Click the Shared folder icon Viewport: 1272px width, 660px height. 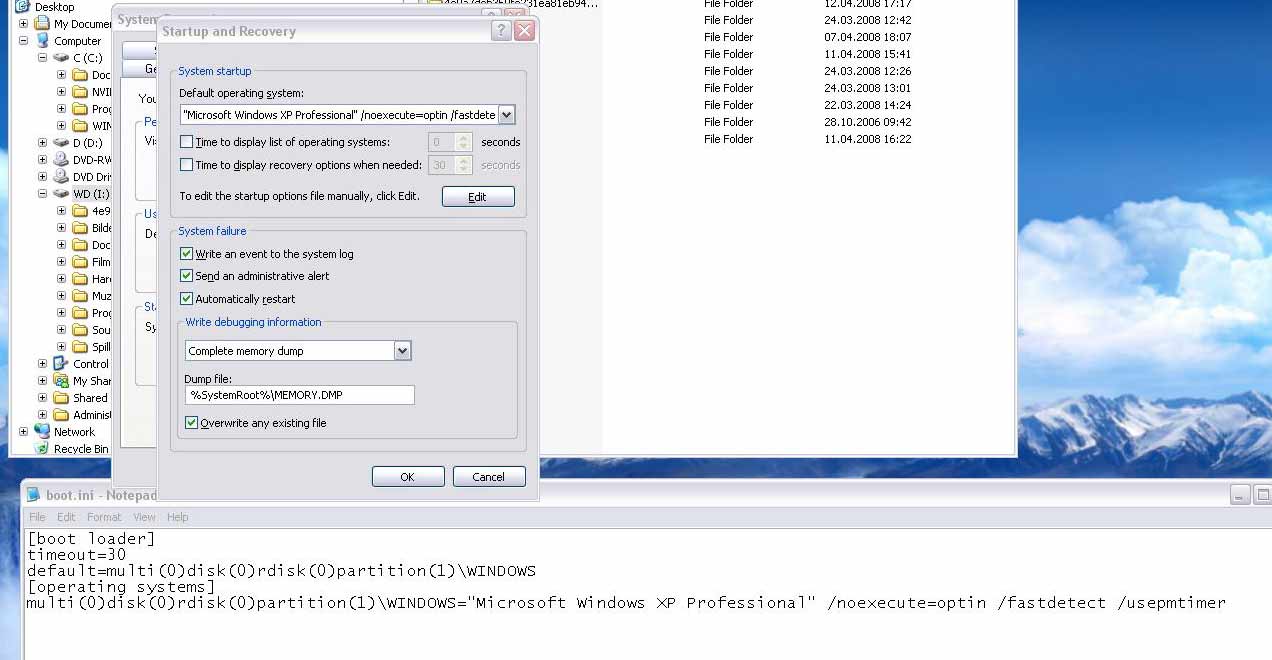(61, 398)
